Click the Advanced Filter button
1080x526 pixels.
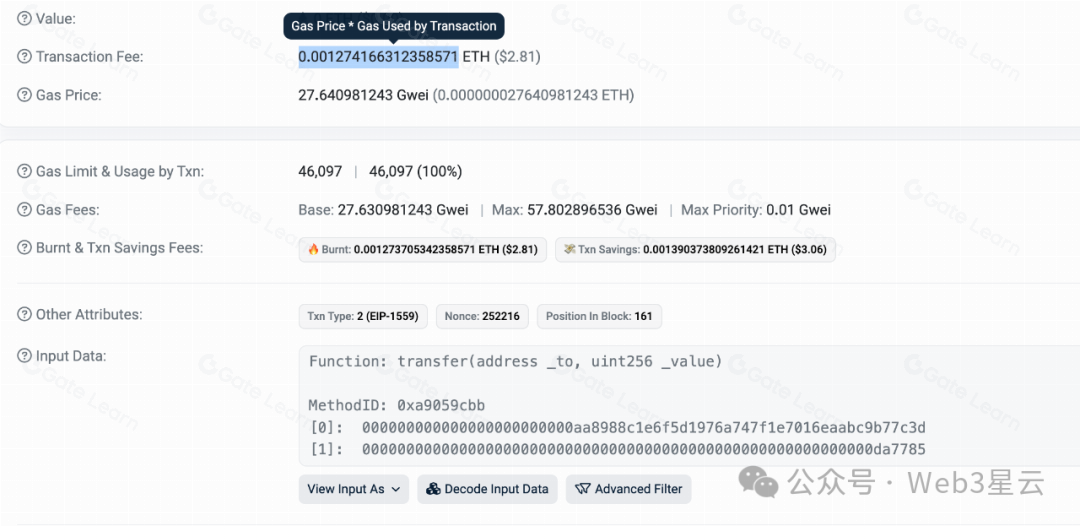coord(629,489)
